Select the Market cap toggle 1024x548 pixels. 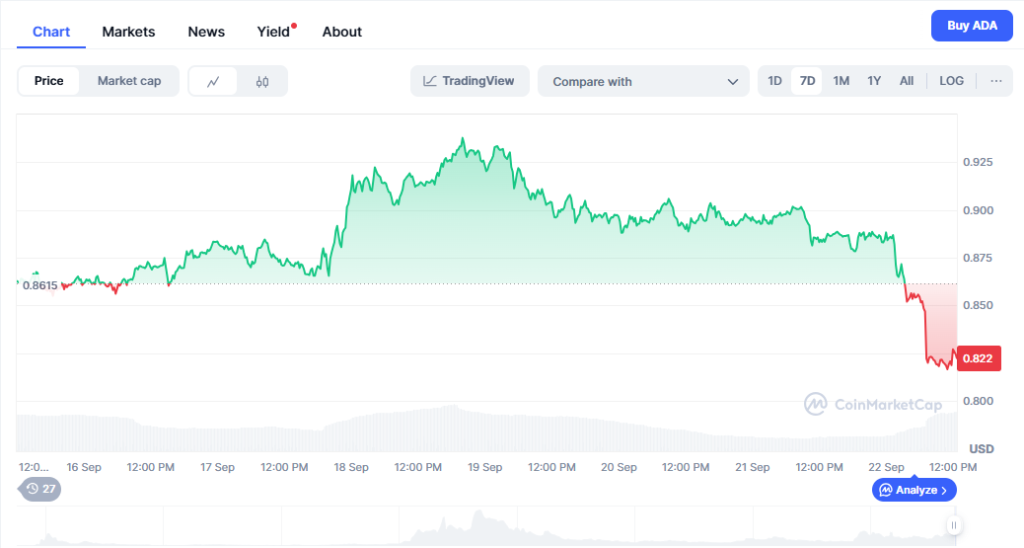click(129, 81)
